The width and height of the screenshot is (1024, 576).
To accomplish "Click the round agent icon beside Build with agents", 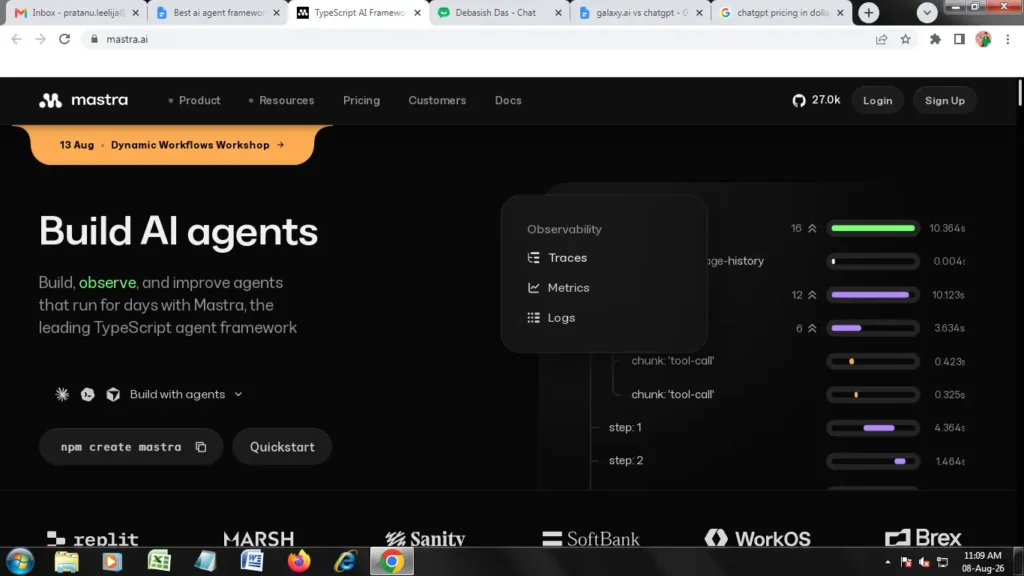I will (x=88, y=394).
